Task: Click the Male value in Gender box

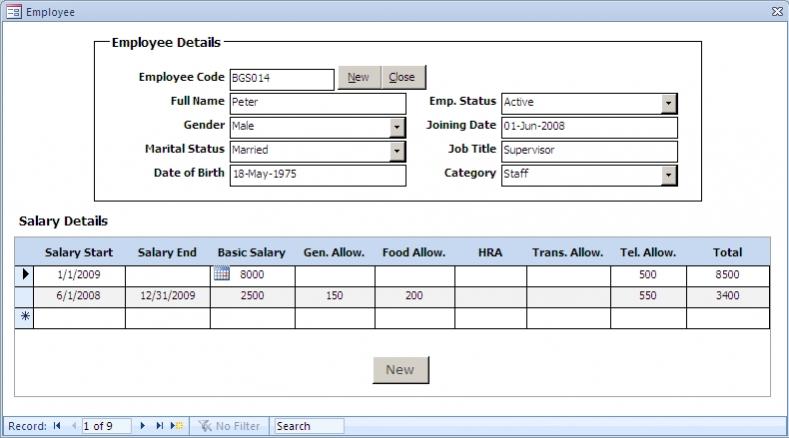Action: 243,126
